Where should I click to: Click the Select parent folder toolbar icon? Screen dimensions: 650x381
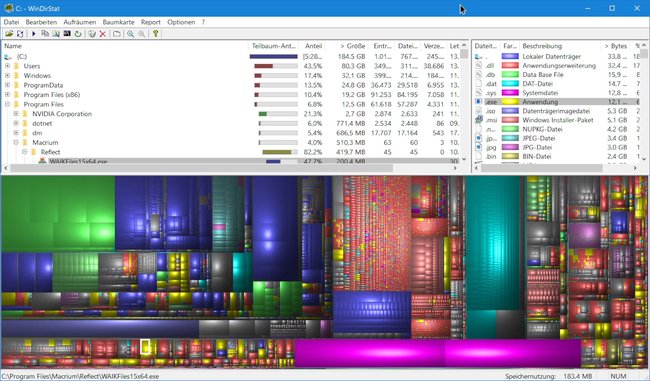(x=116, y=34)
